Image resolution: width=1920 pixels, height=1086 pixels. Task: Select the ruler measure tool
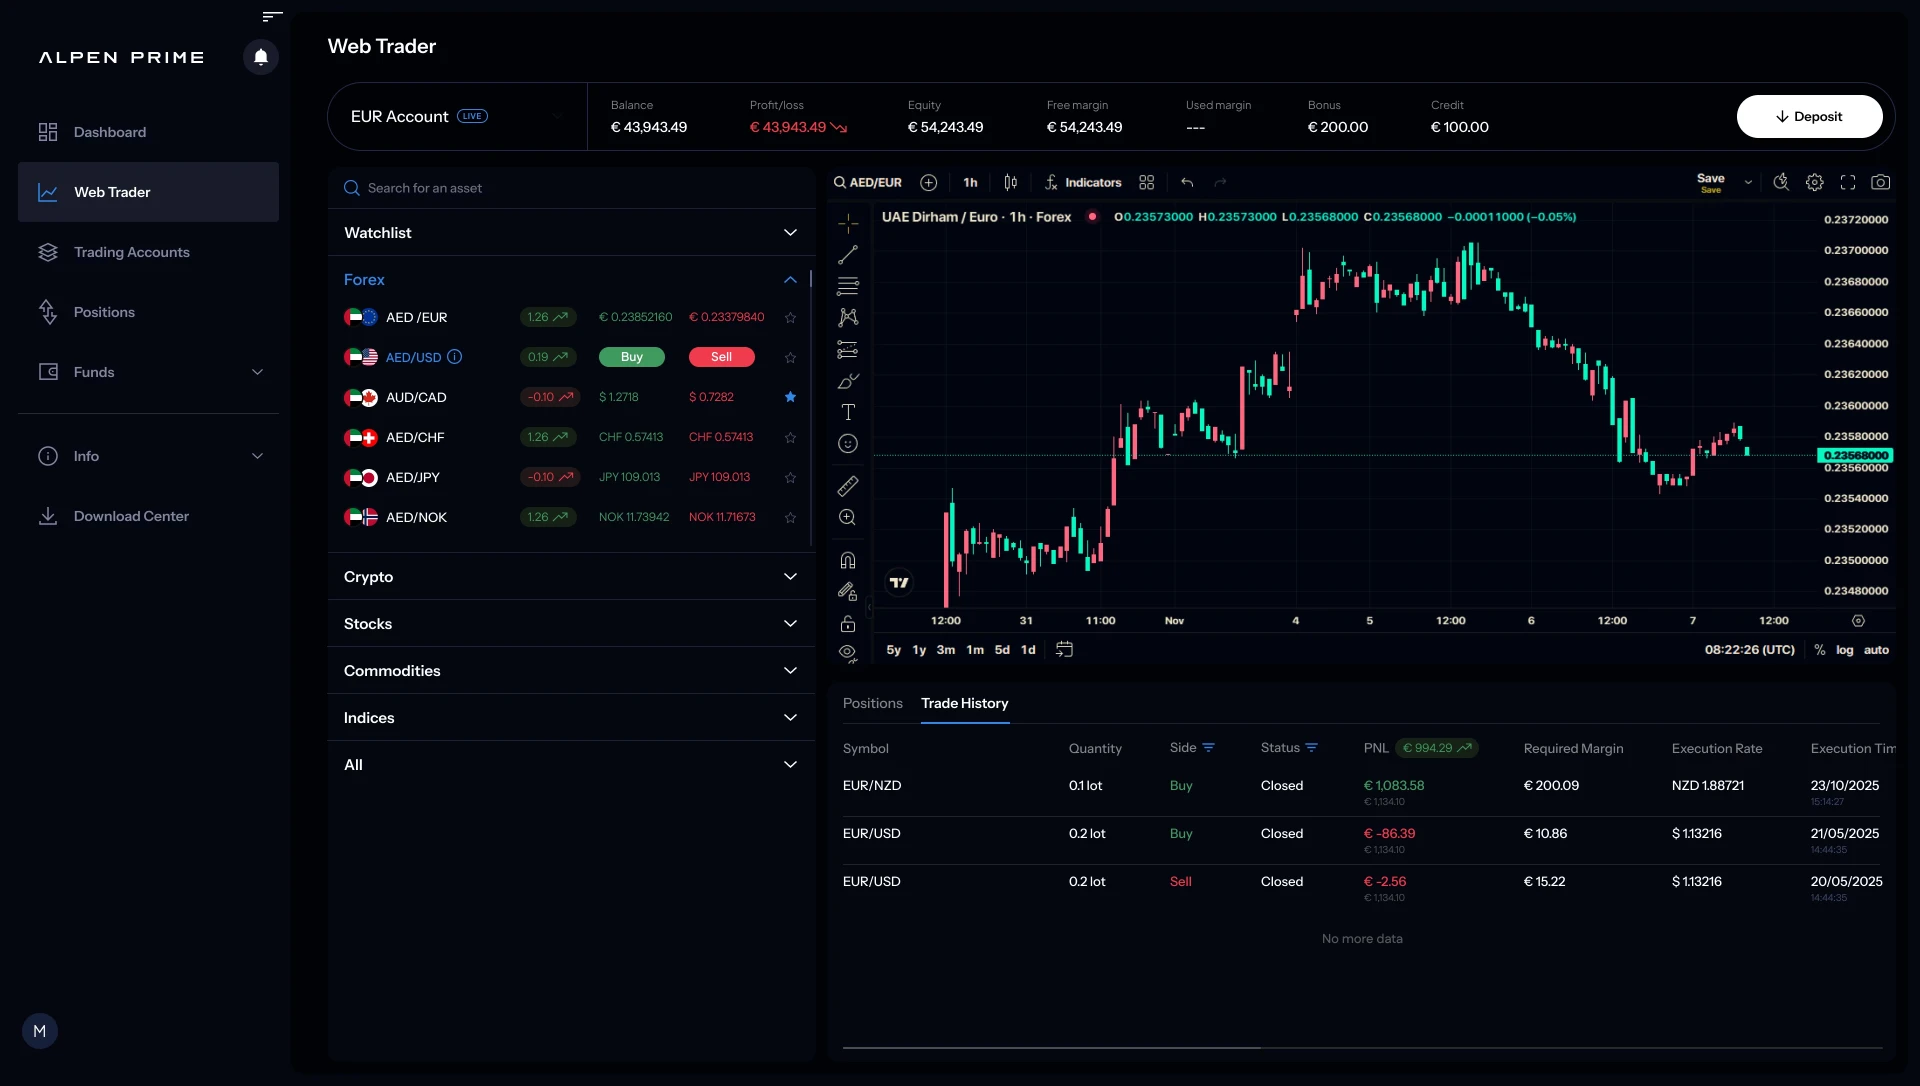848,486
